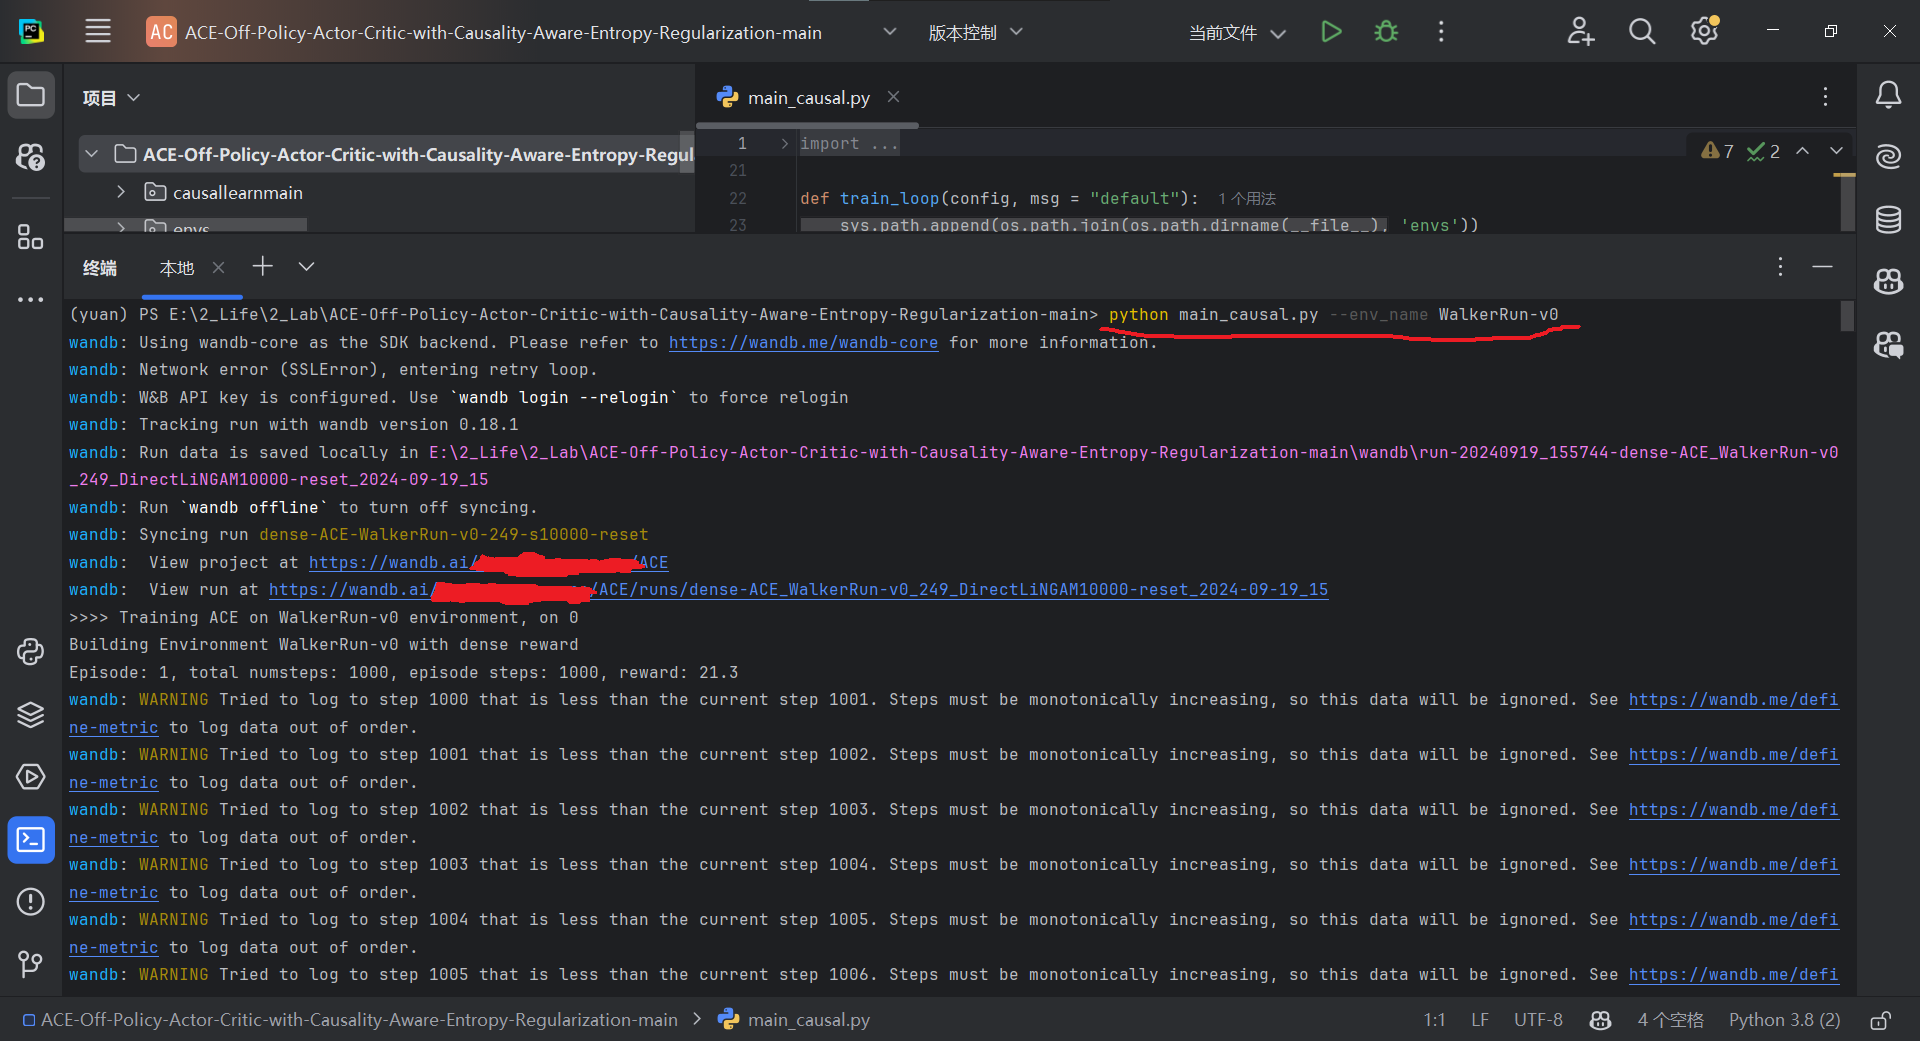This screenshot has width=1920, height=1041.
Task: Open more run actions menu
Action: pos(1441,32)
